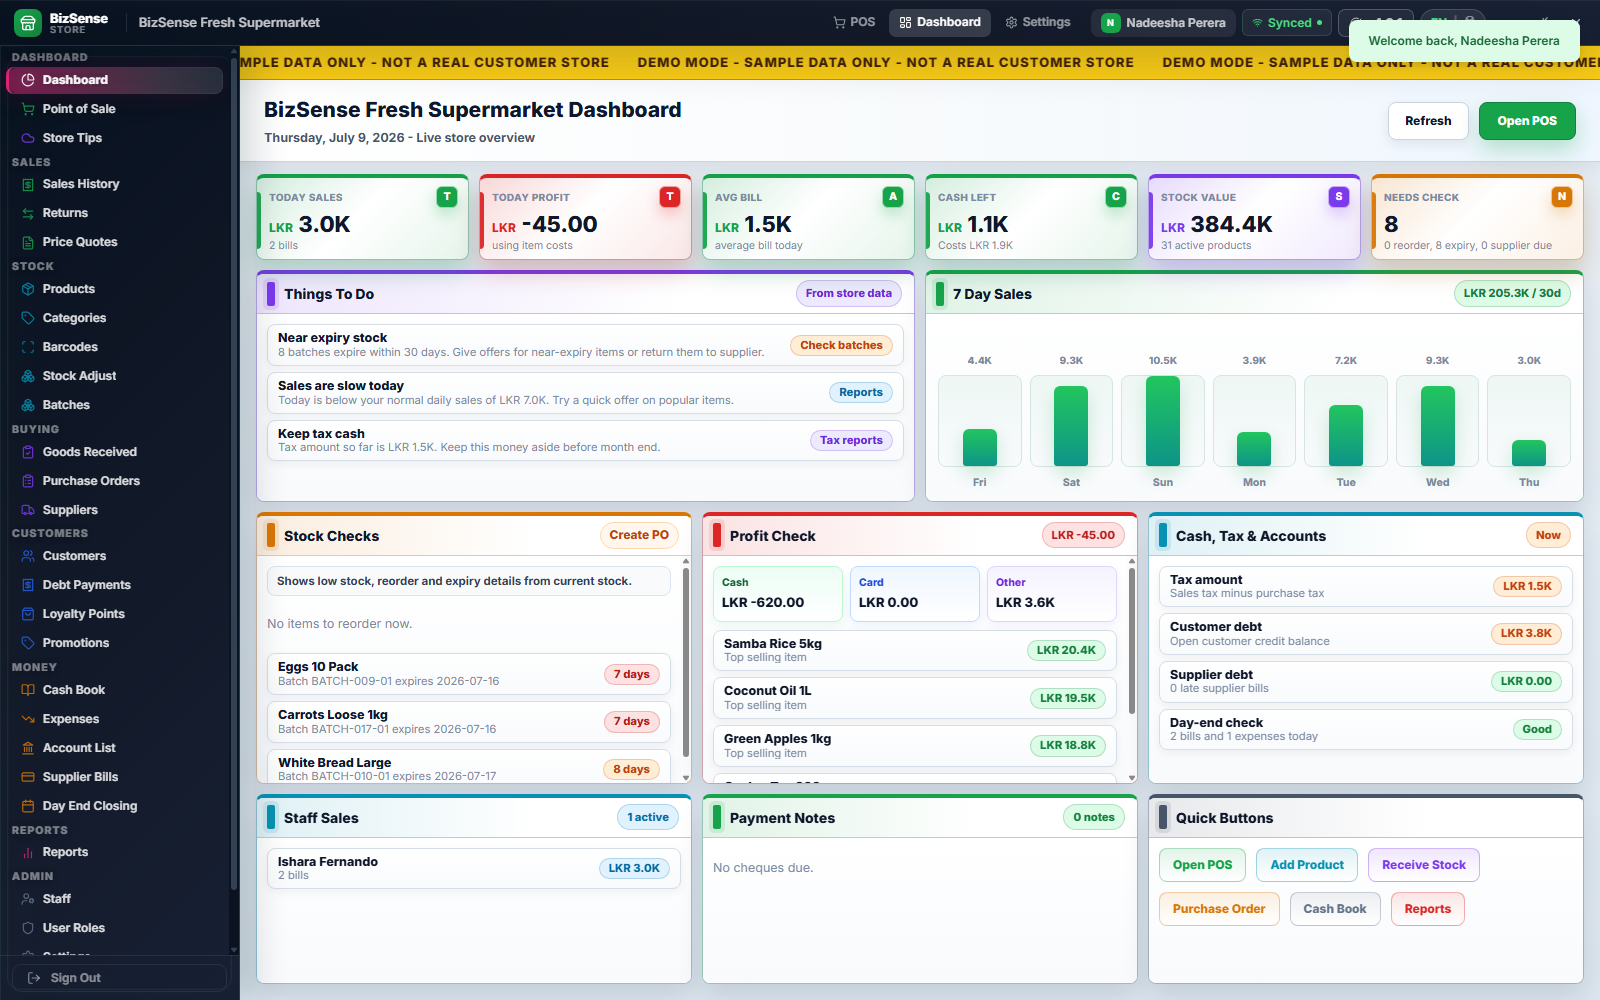This screenshot has height=1000, width=1600.
Task: Click the Customer debt row
Action: (x=1365, y=634)
